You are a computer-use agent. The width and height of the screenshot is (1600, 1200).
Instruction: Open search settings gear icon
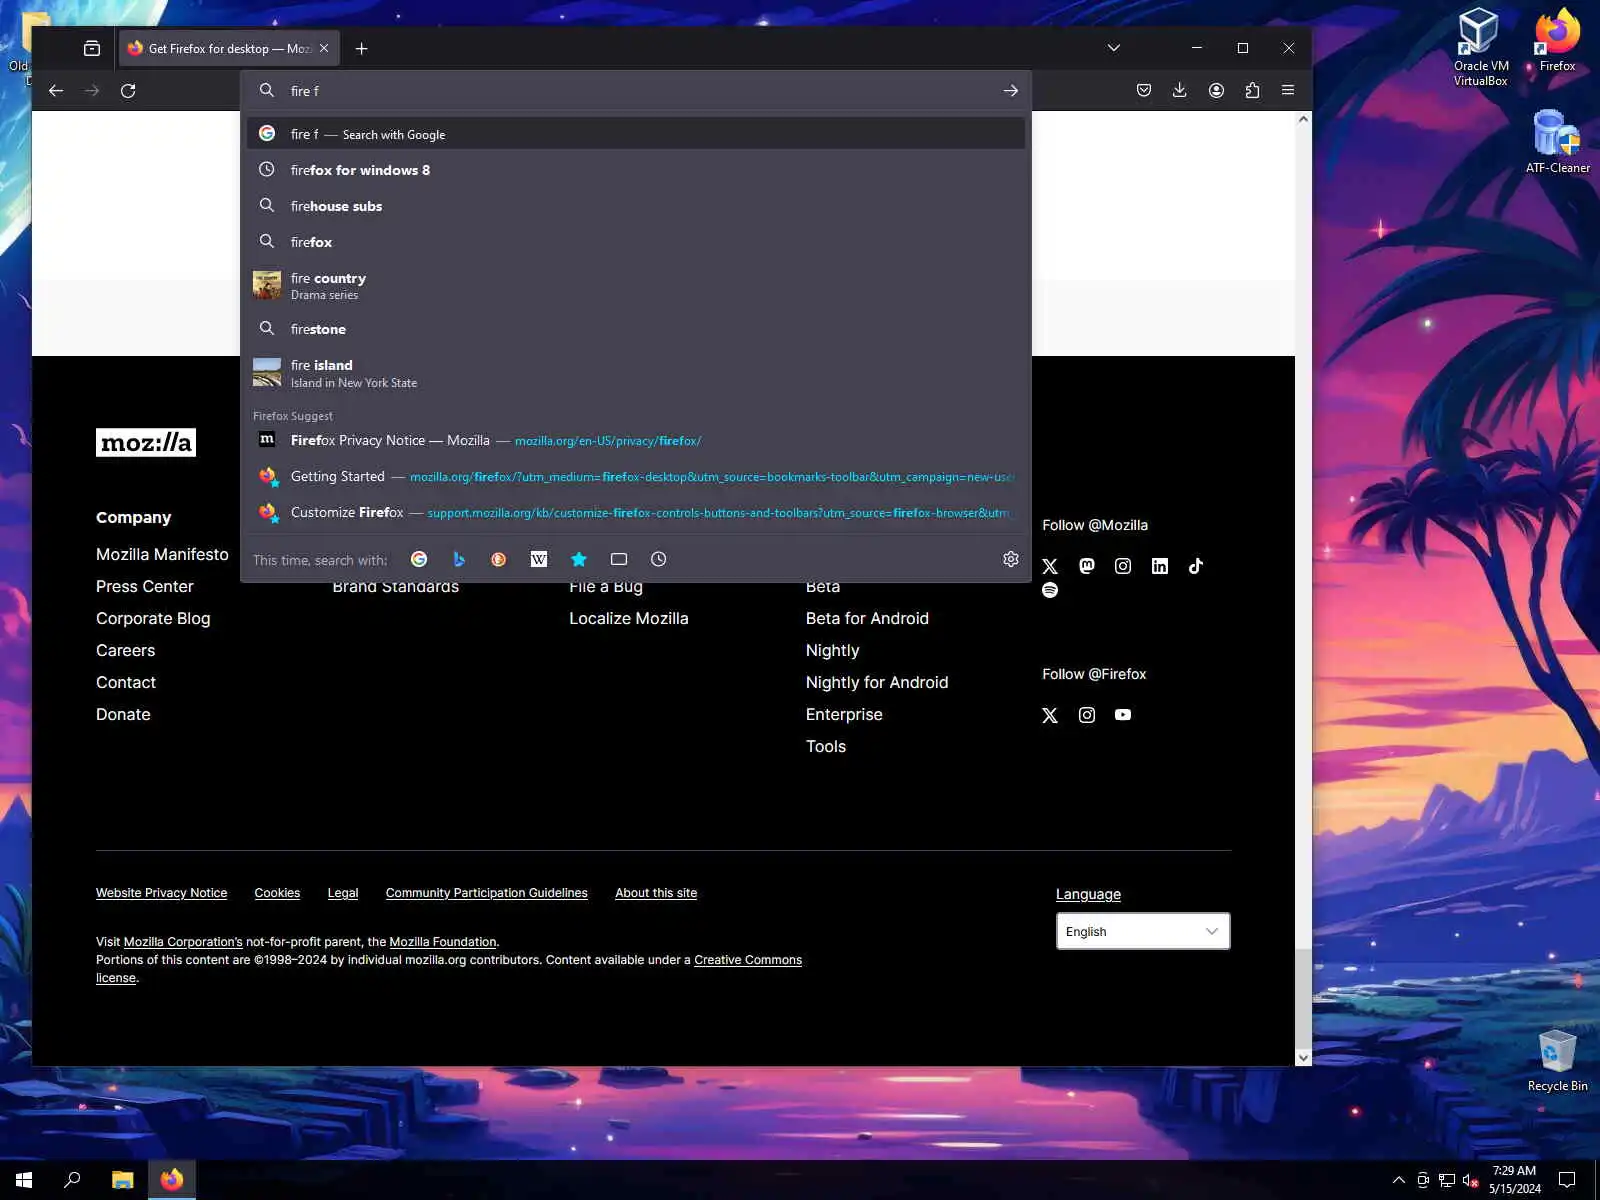coord(1011,559)
